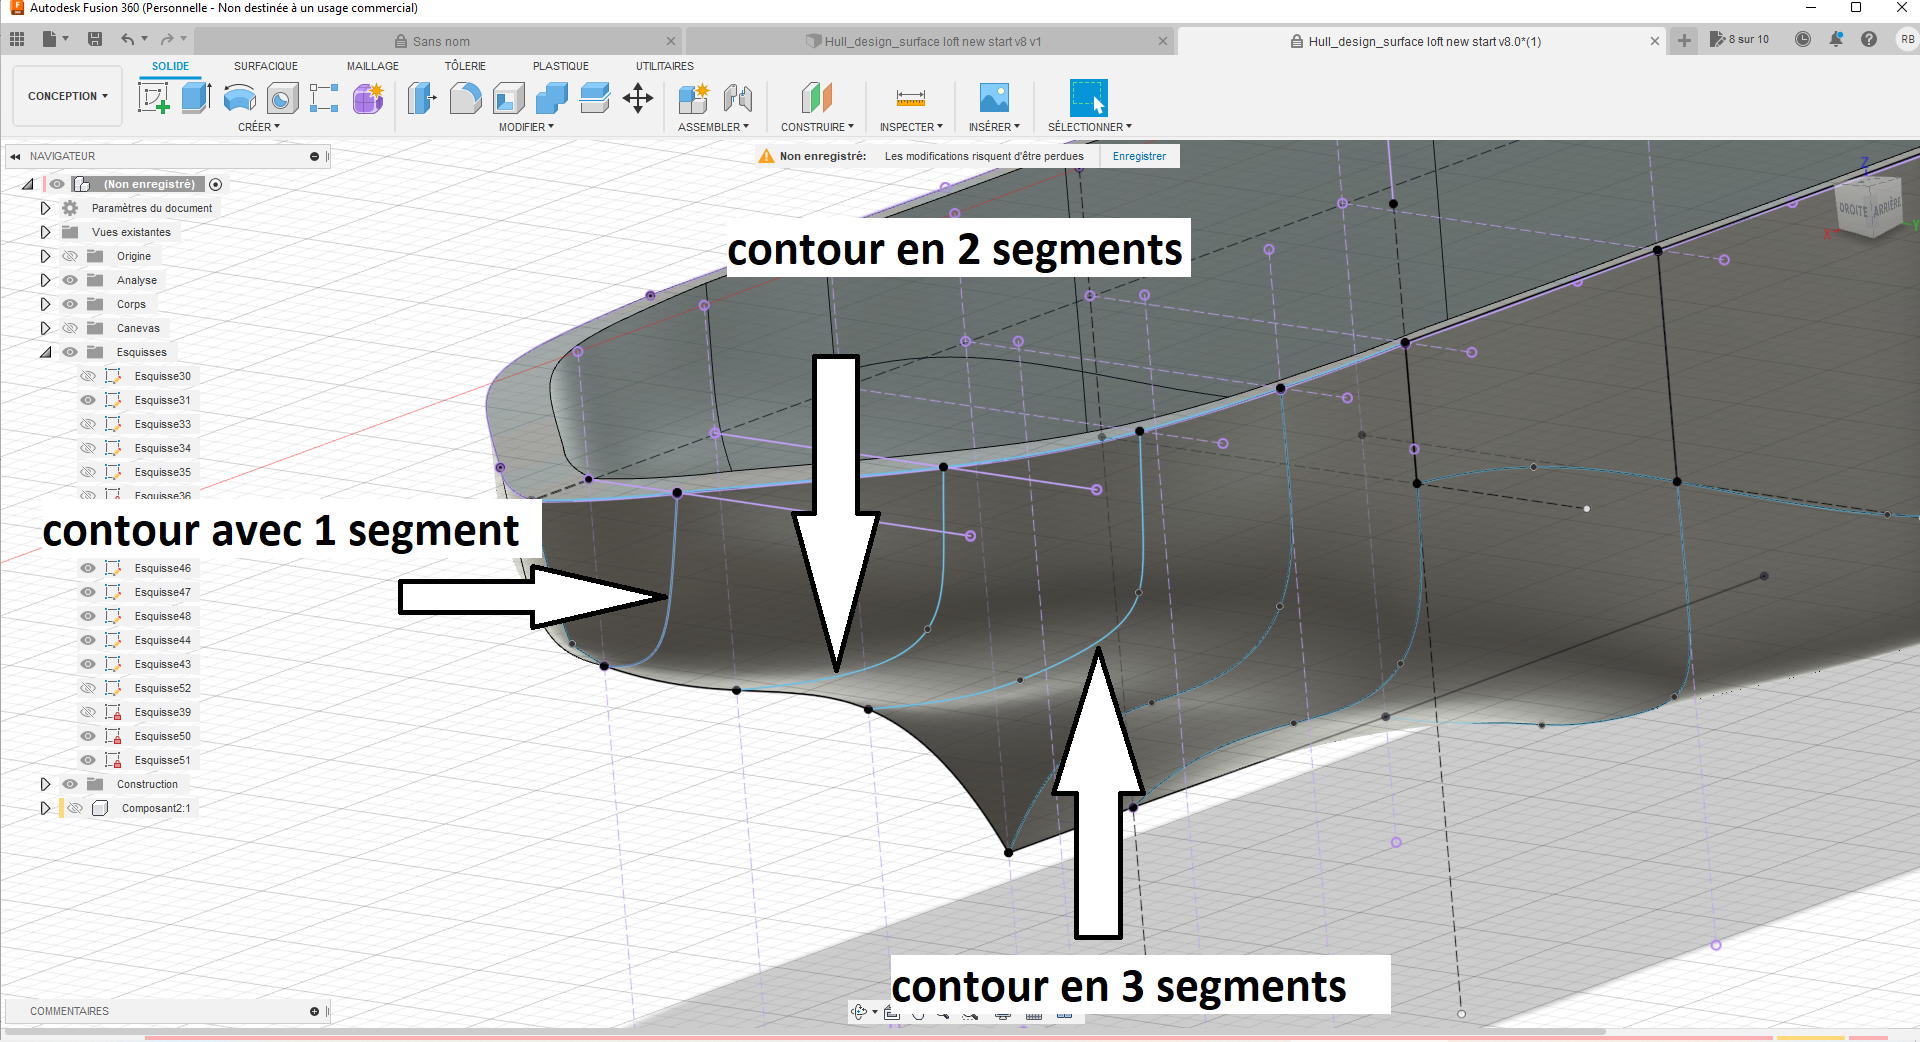The image size is (1920, 1042).
Task: Select the Revolve tool icon
Action: [x=239, y=98]
